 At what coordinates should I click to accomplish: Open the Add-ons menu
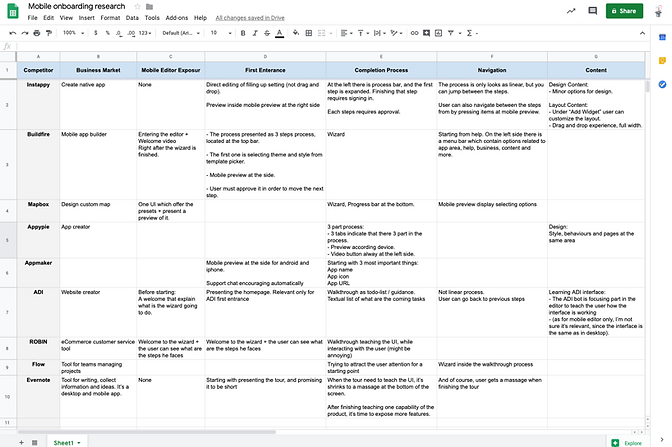[x=177, y=18]
